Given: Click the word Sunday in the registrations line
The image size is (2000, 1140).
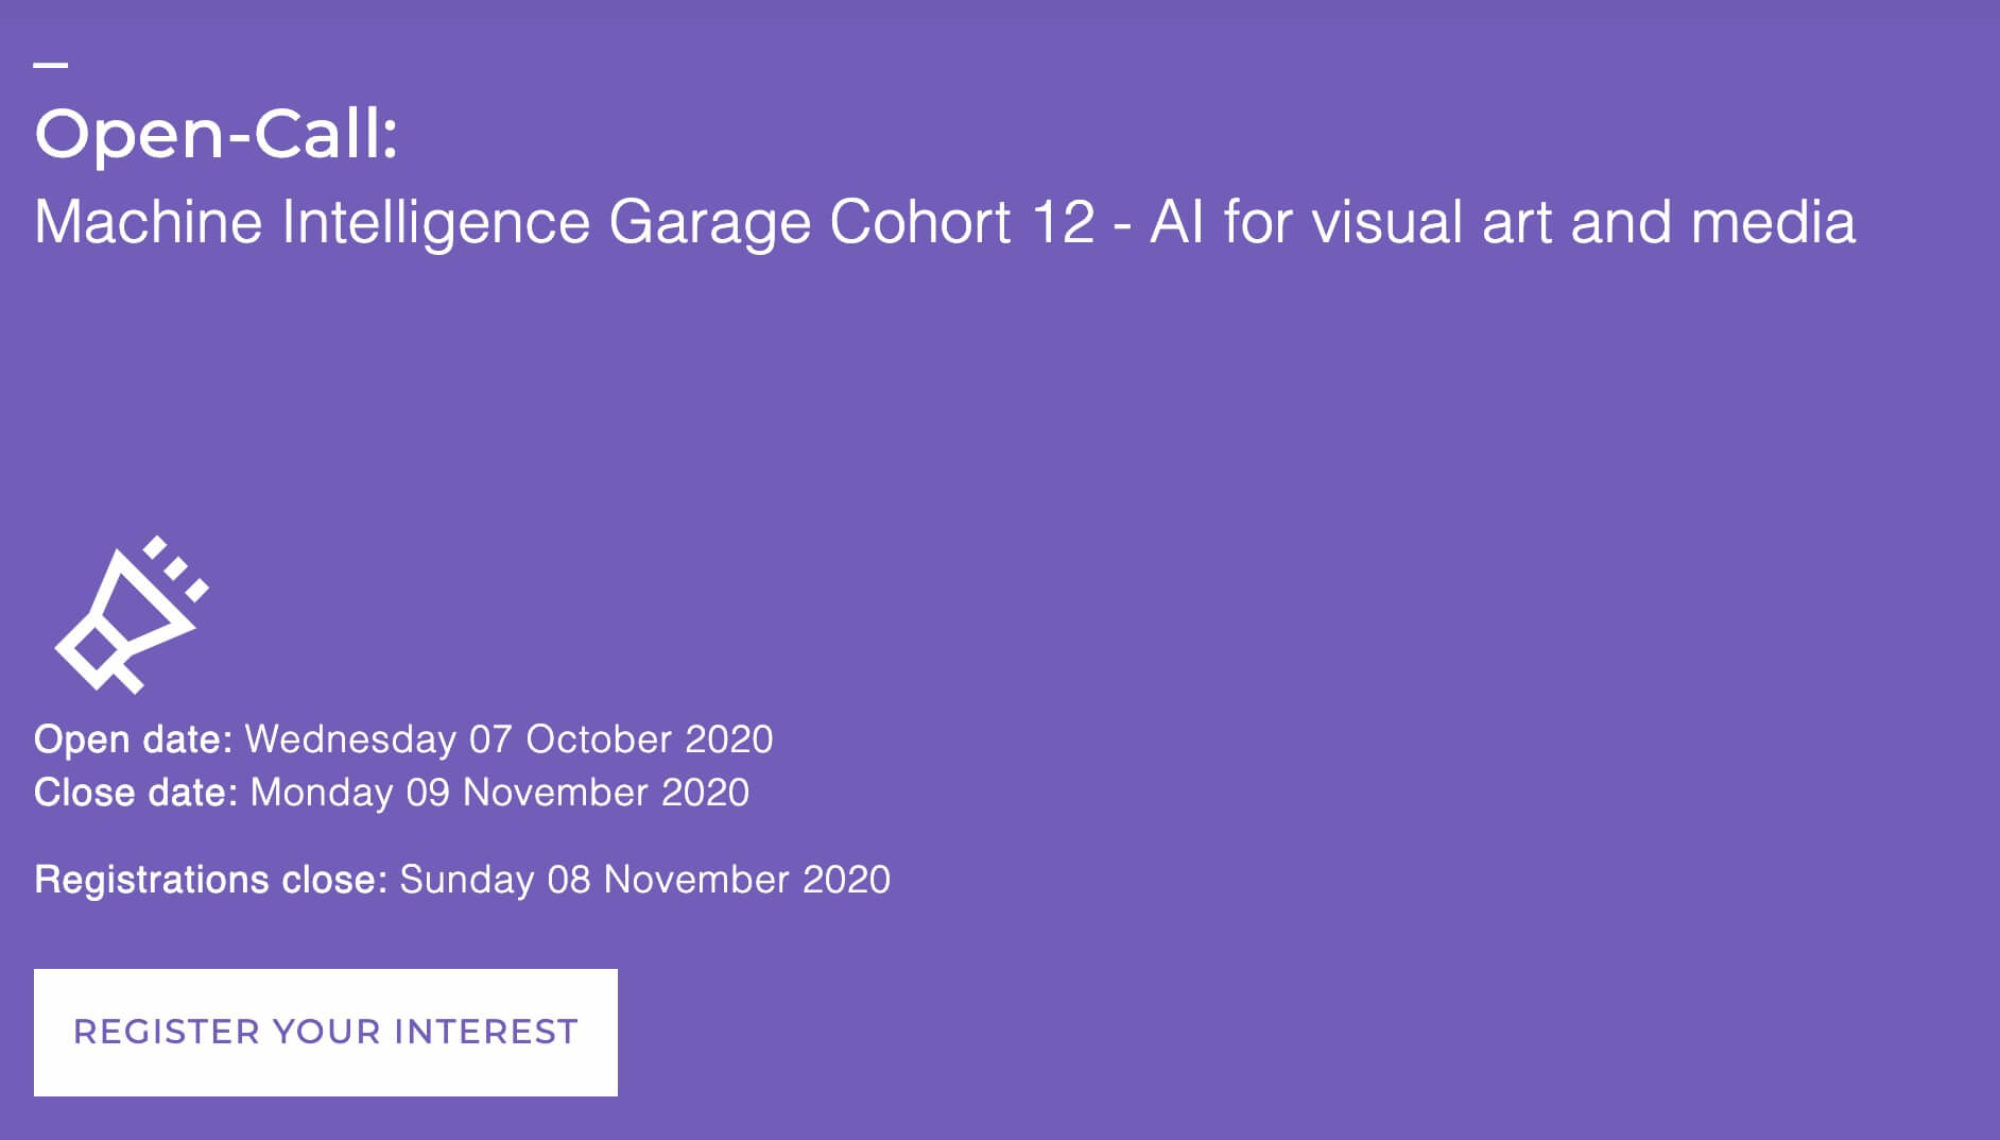Looking at the screenshot, I should [x=467, y=880].
